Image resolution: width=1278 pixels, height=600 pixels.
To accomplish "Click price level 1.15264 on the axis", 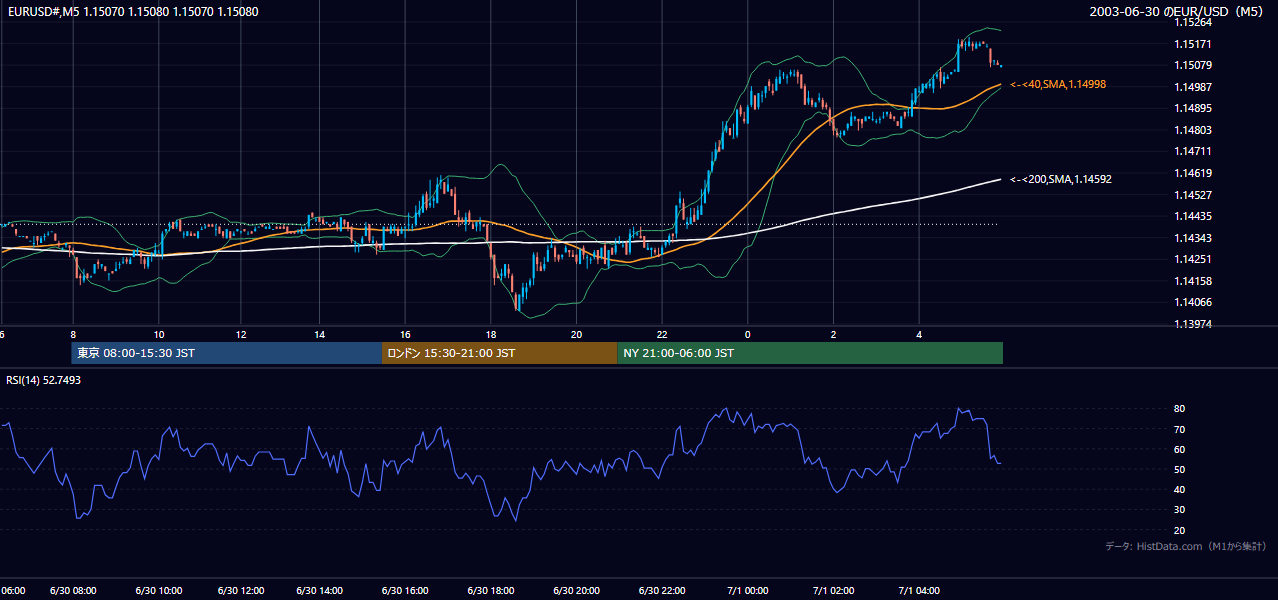I will coord(1193,22).
